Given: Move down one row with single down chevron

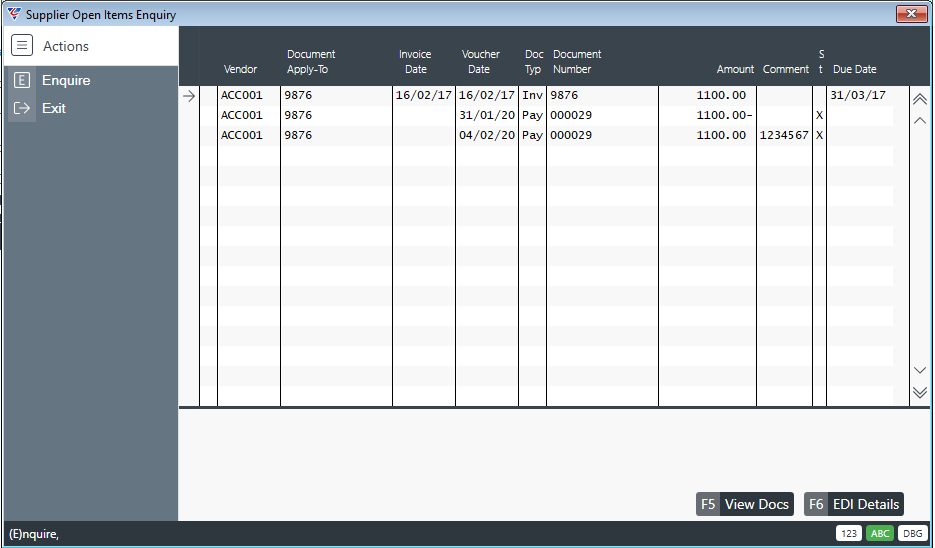Looking at the screenshot, I should tap(920, 370).
